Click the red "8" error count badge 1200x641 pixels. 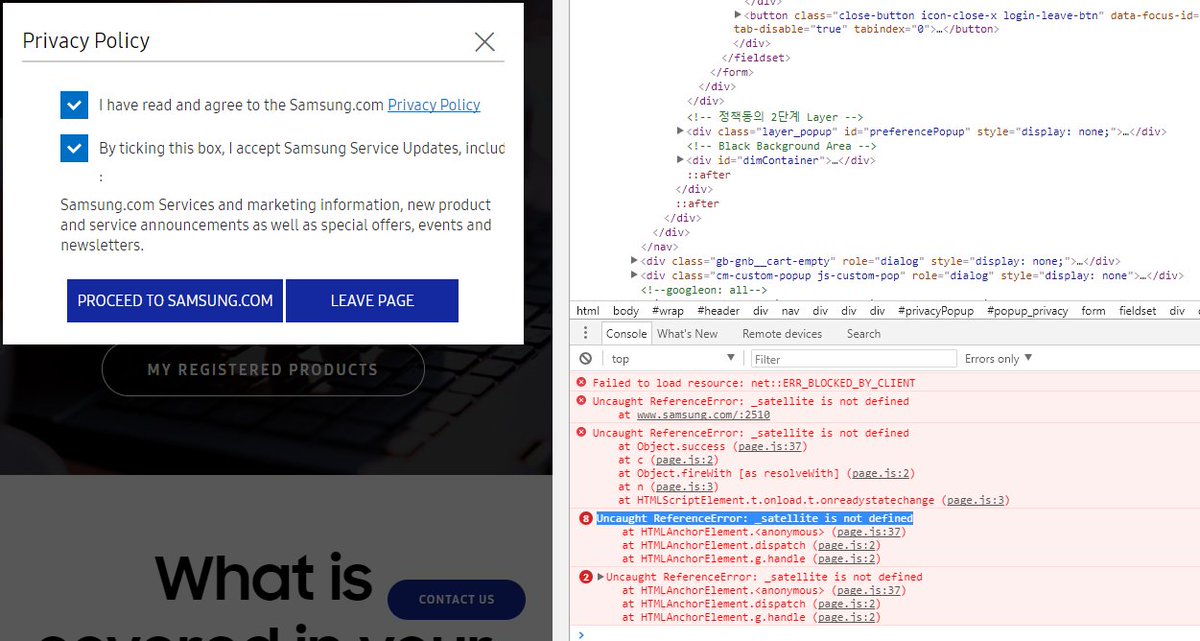click(x=585, y=518)
